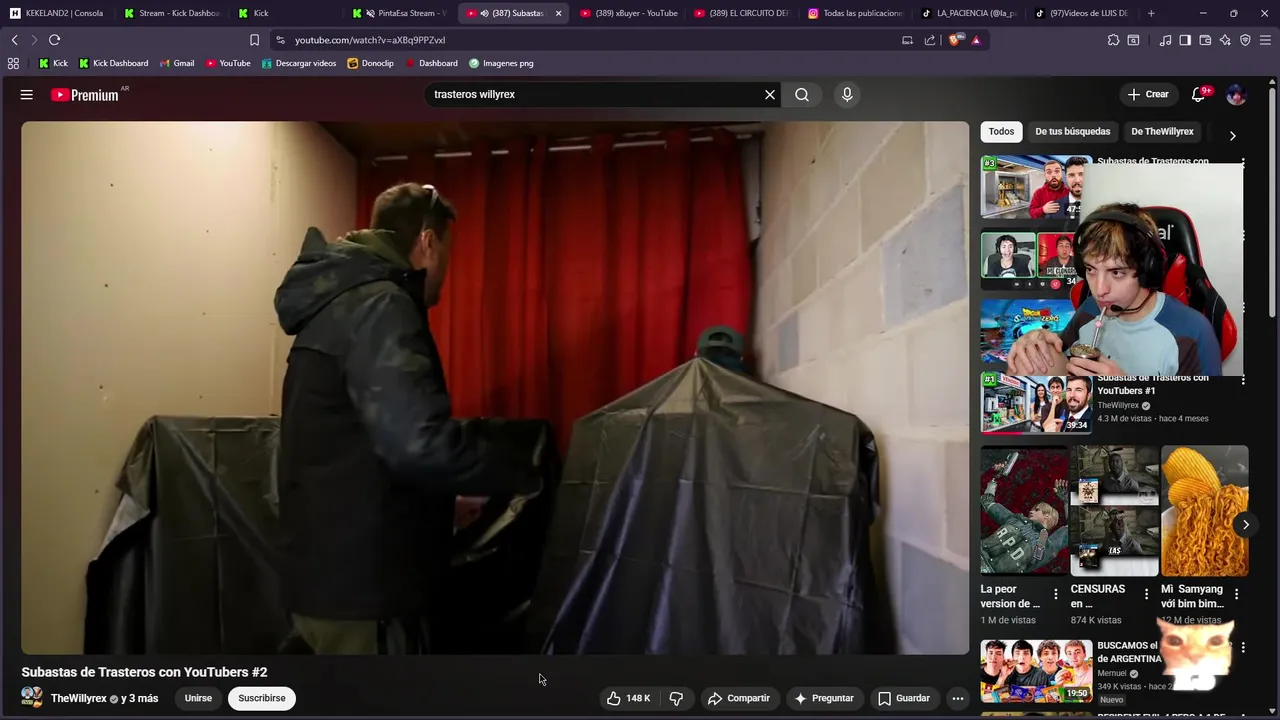Switch to (389) xBuyer YouTube tab
This screenshot has width=1280, height=720.
click(x=629, y=13)
